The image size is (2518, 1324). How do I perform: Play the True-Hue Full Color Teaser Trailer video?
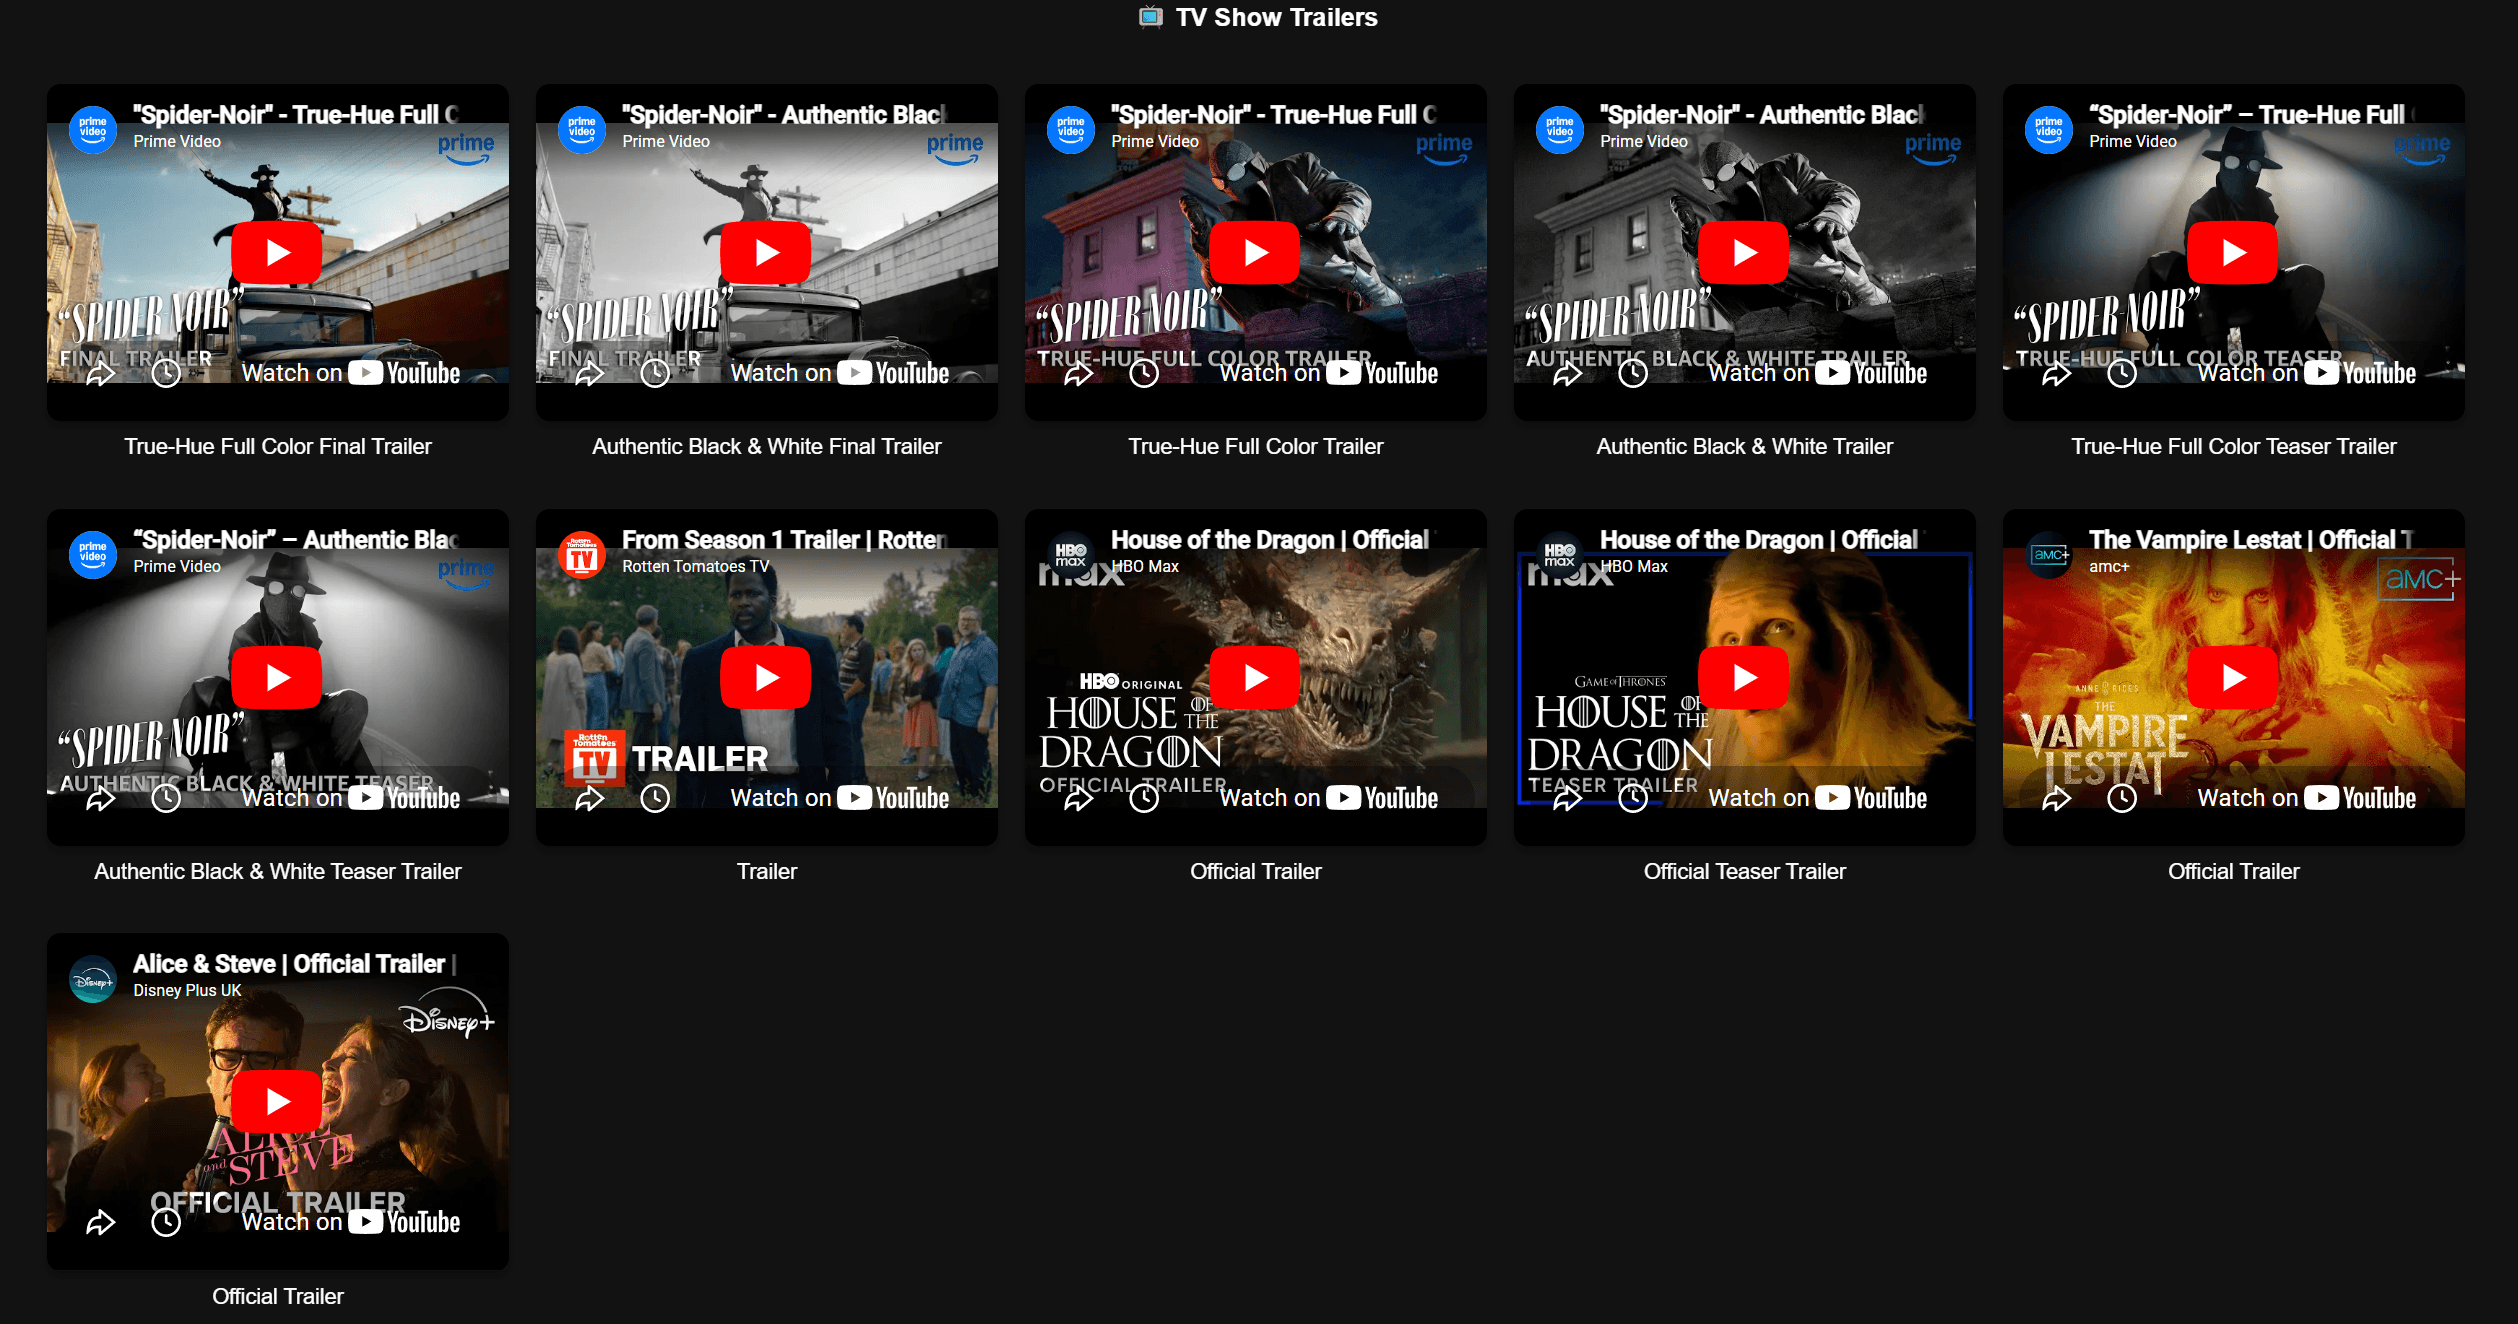pos(2233,253)
